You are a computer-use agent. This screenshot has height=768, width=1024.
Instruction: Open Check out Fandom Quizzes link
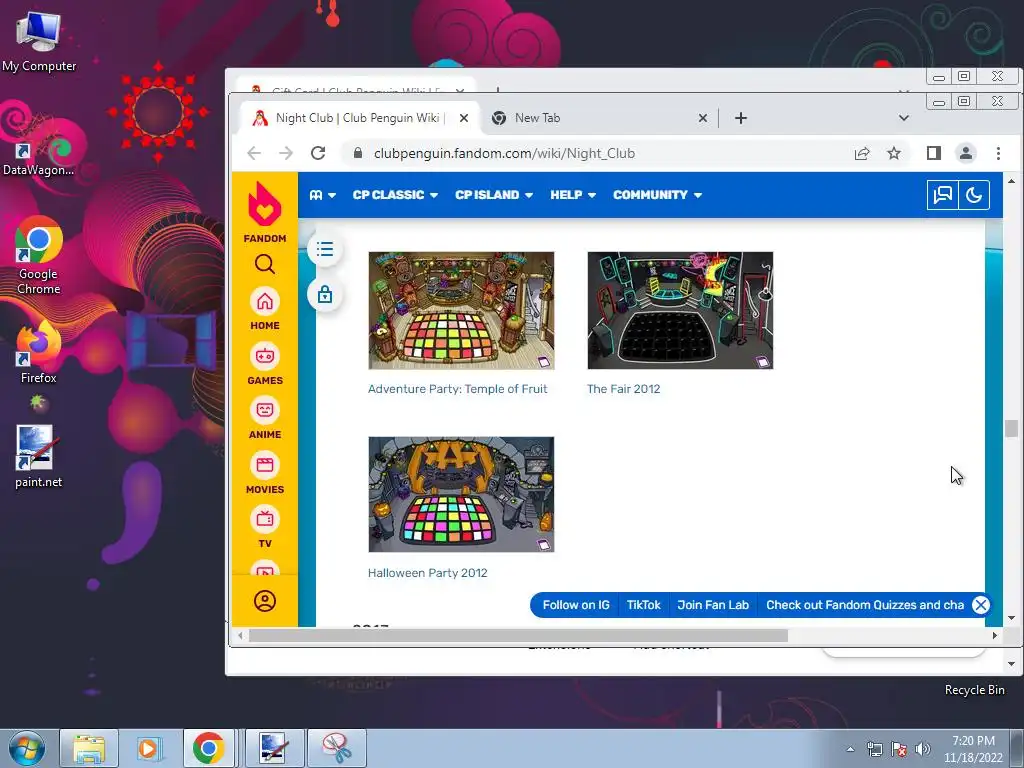click(864, 605)
